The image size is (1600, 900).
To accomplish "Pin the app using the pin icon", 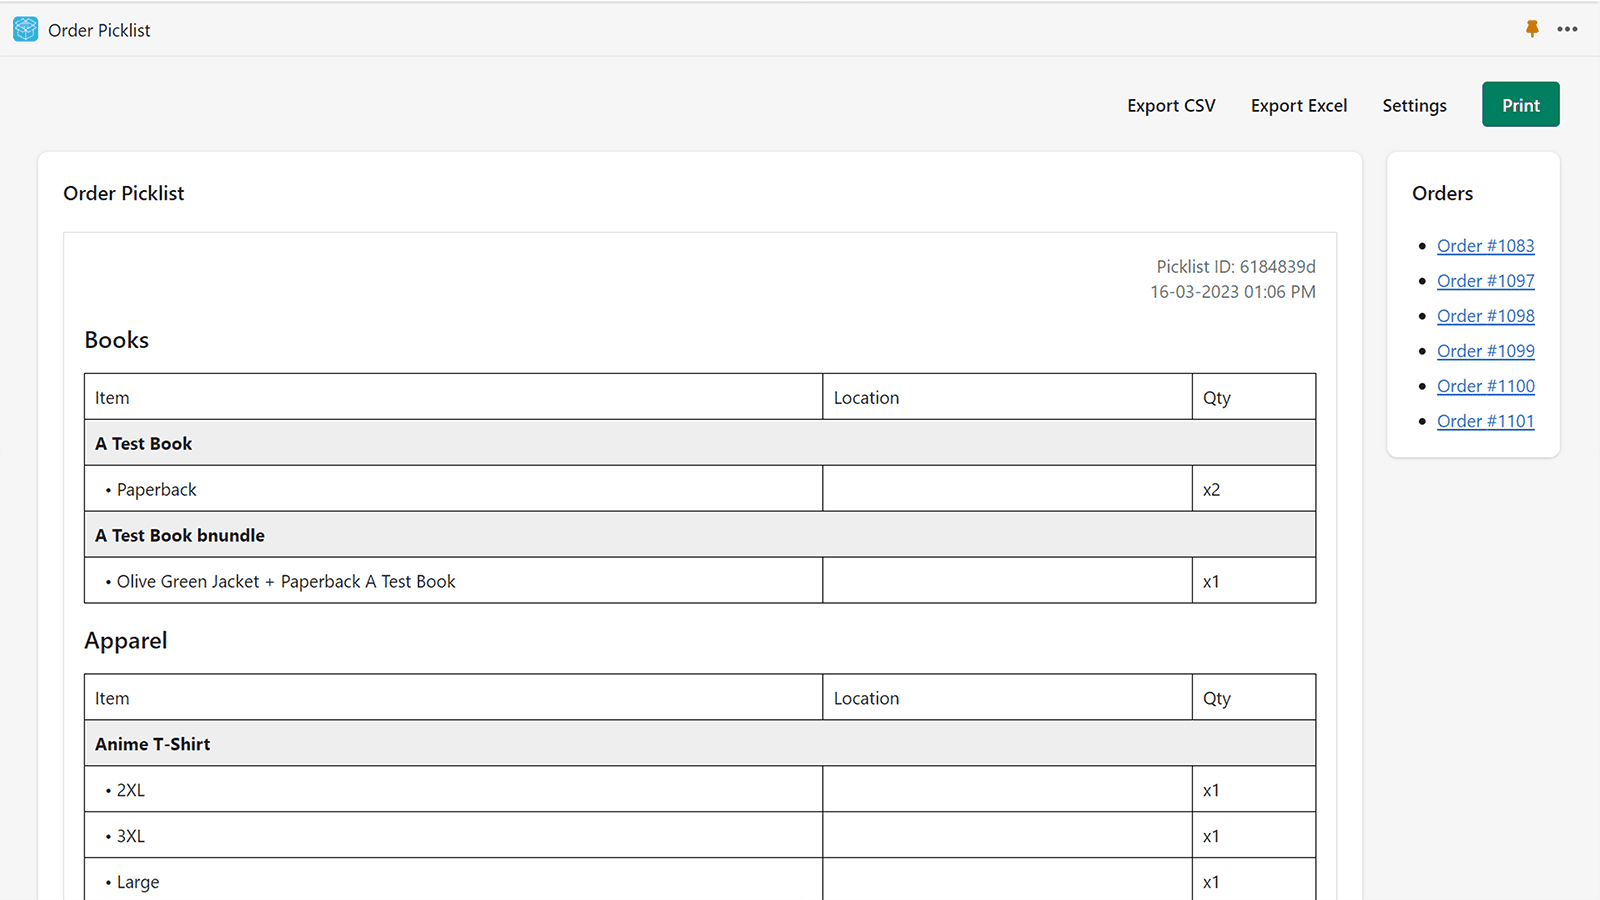I will click(x=1532, y=29).
